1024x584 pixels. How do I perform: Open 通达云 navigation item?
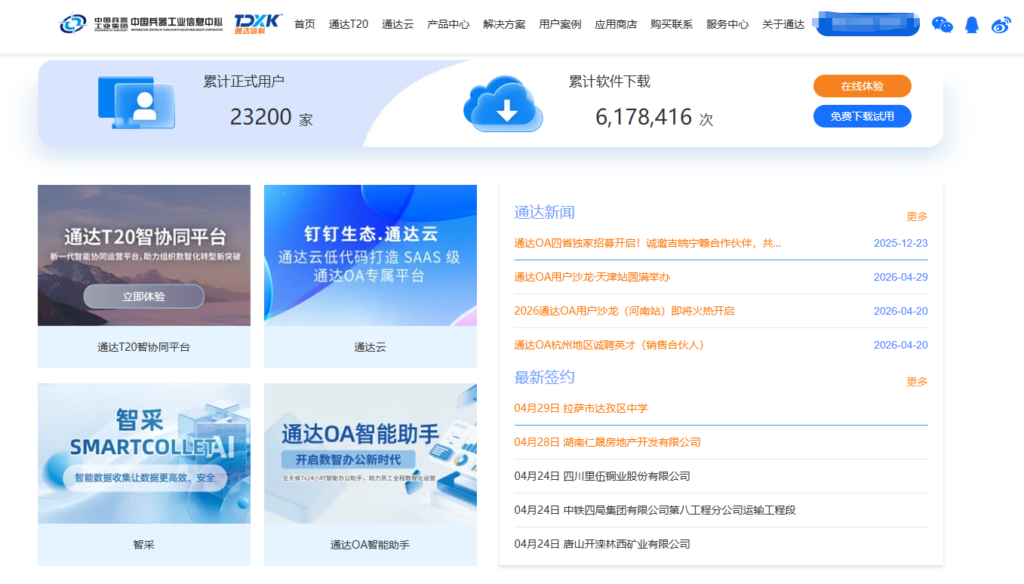tap(398, 24)
